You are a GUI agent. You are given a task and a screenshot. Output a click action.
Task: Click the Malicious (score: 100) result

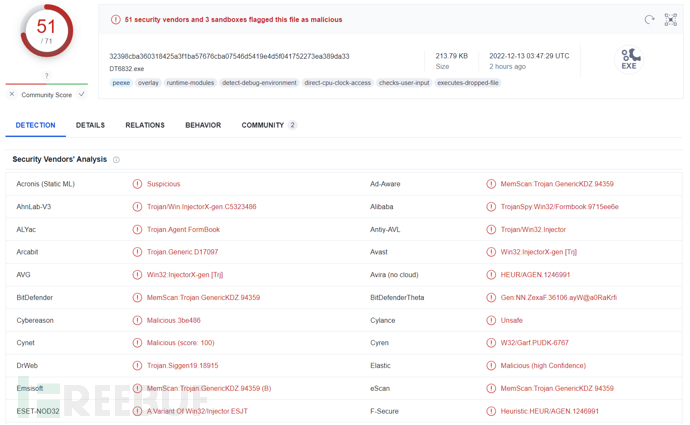point(180,343)
